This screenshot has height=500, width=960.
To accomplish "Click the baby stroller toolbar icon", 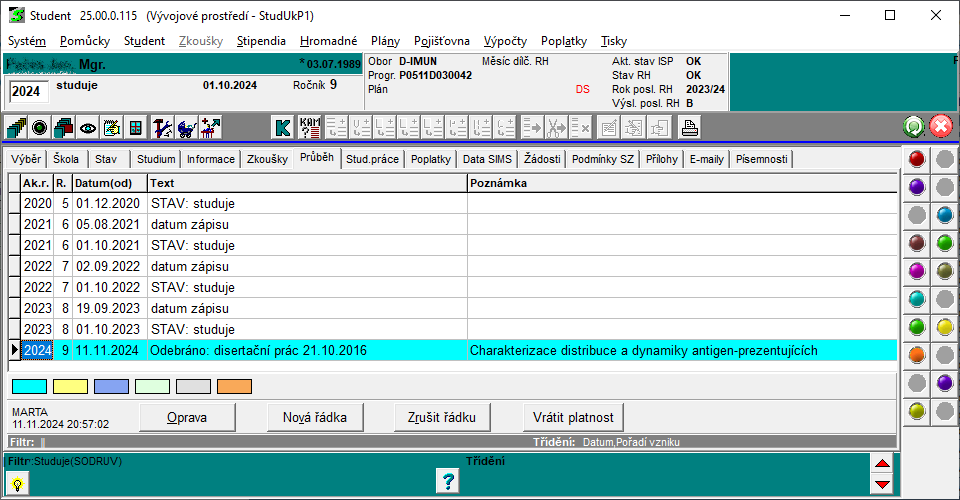I will (186, 127).
